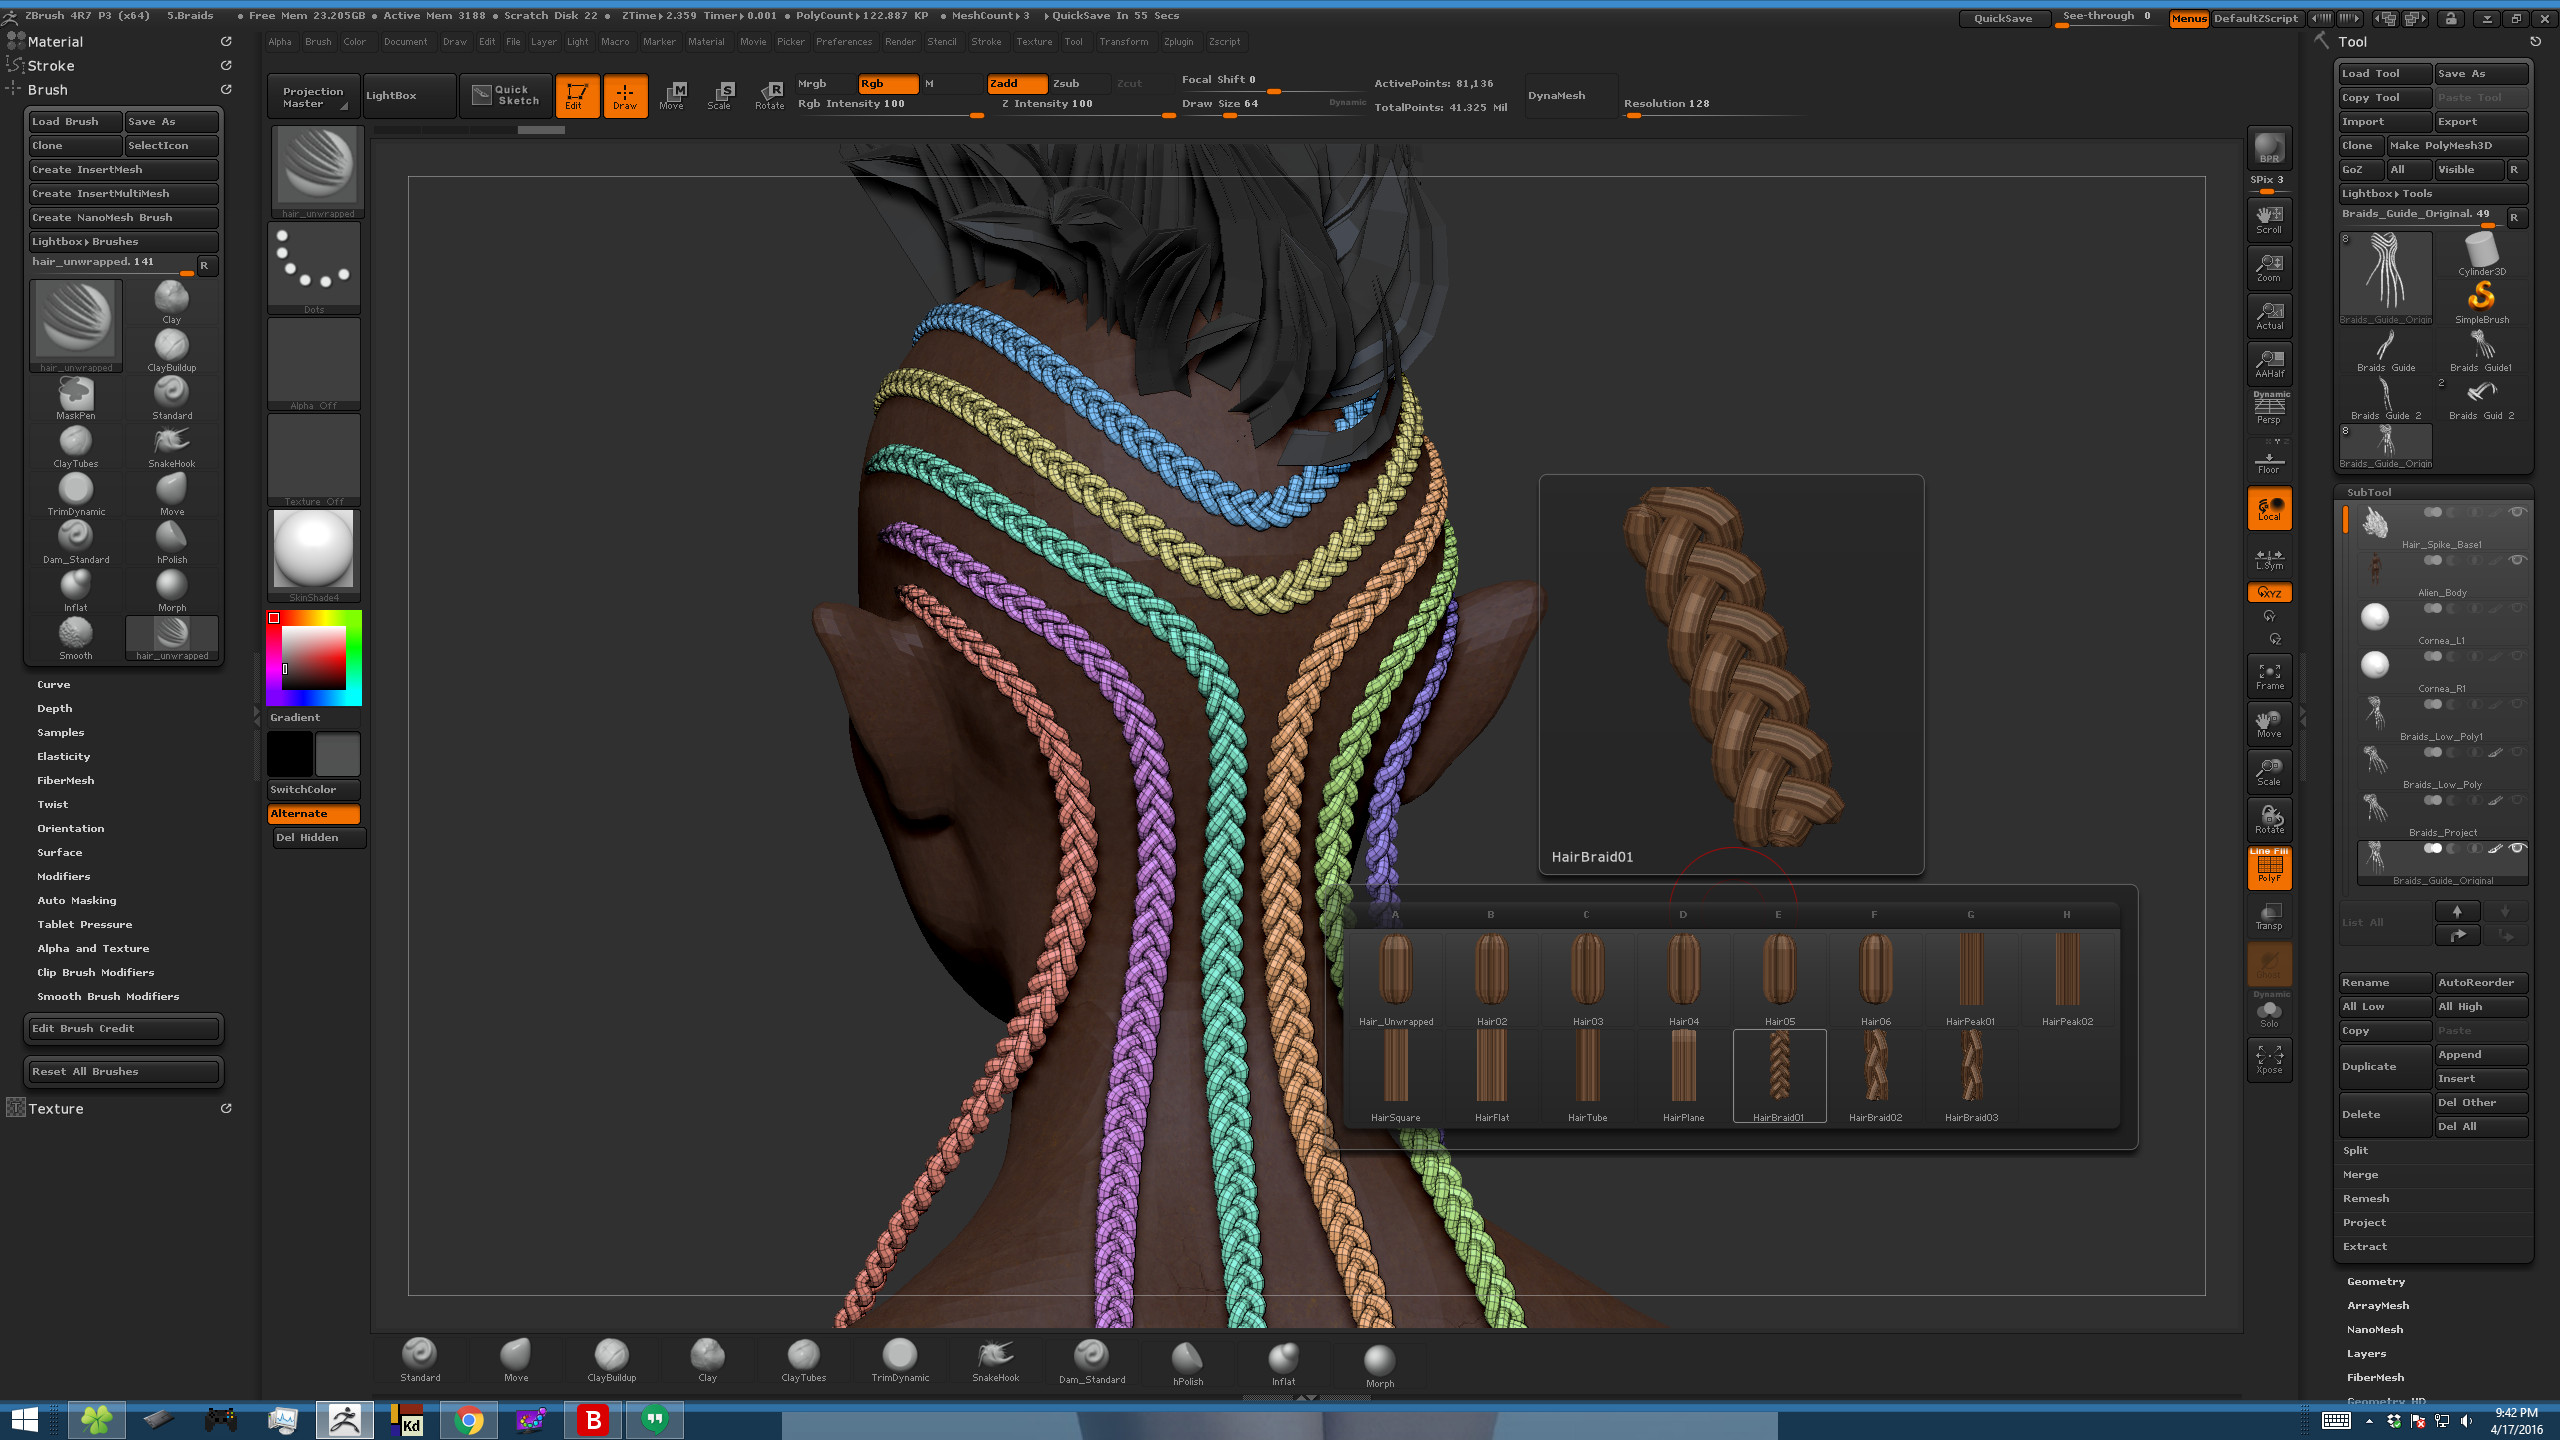
Task: Expand the Geometry section in Tool
Action: point(2376,1282)
